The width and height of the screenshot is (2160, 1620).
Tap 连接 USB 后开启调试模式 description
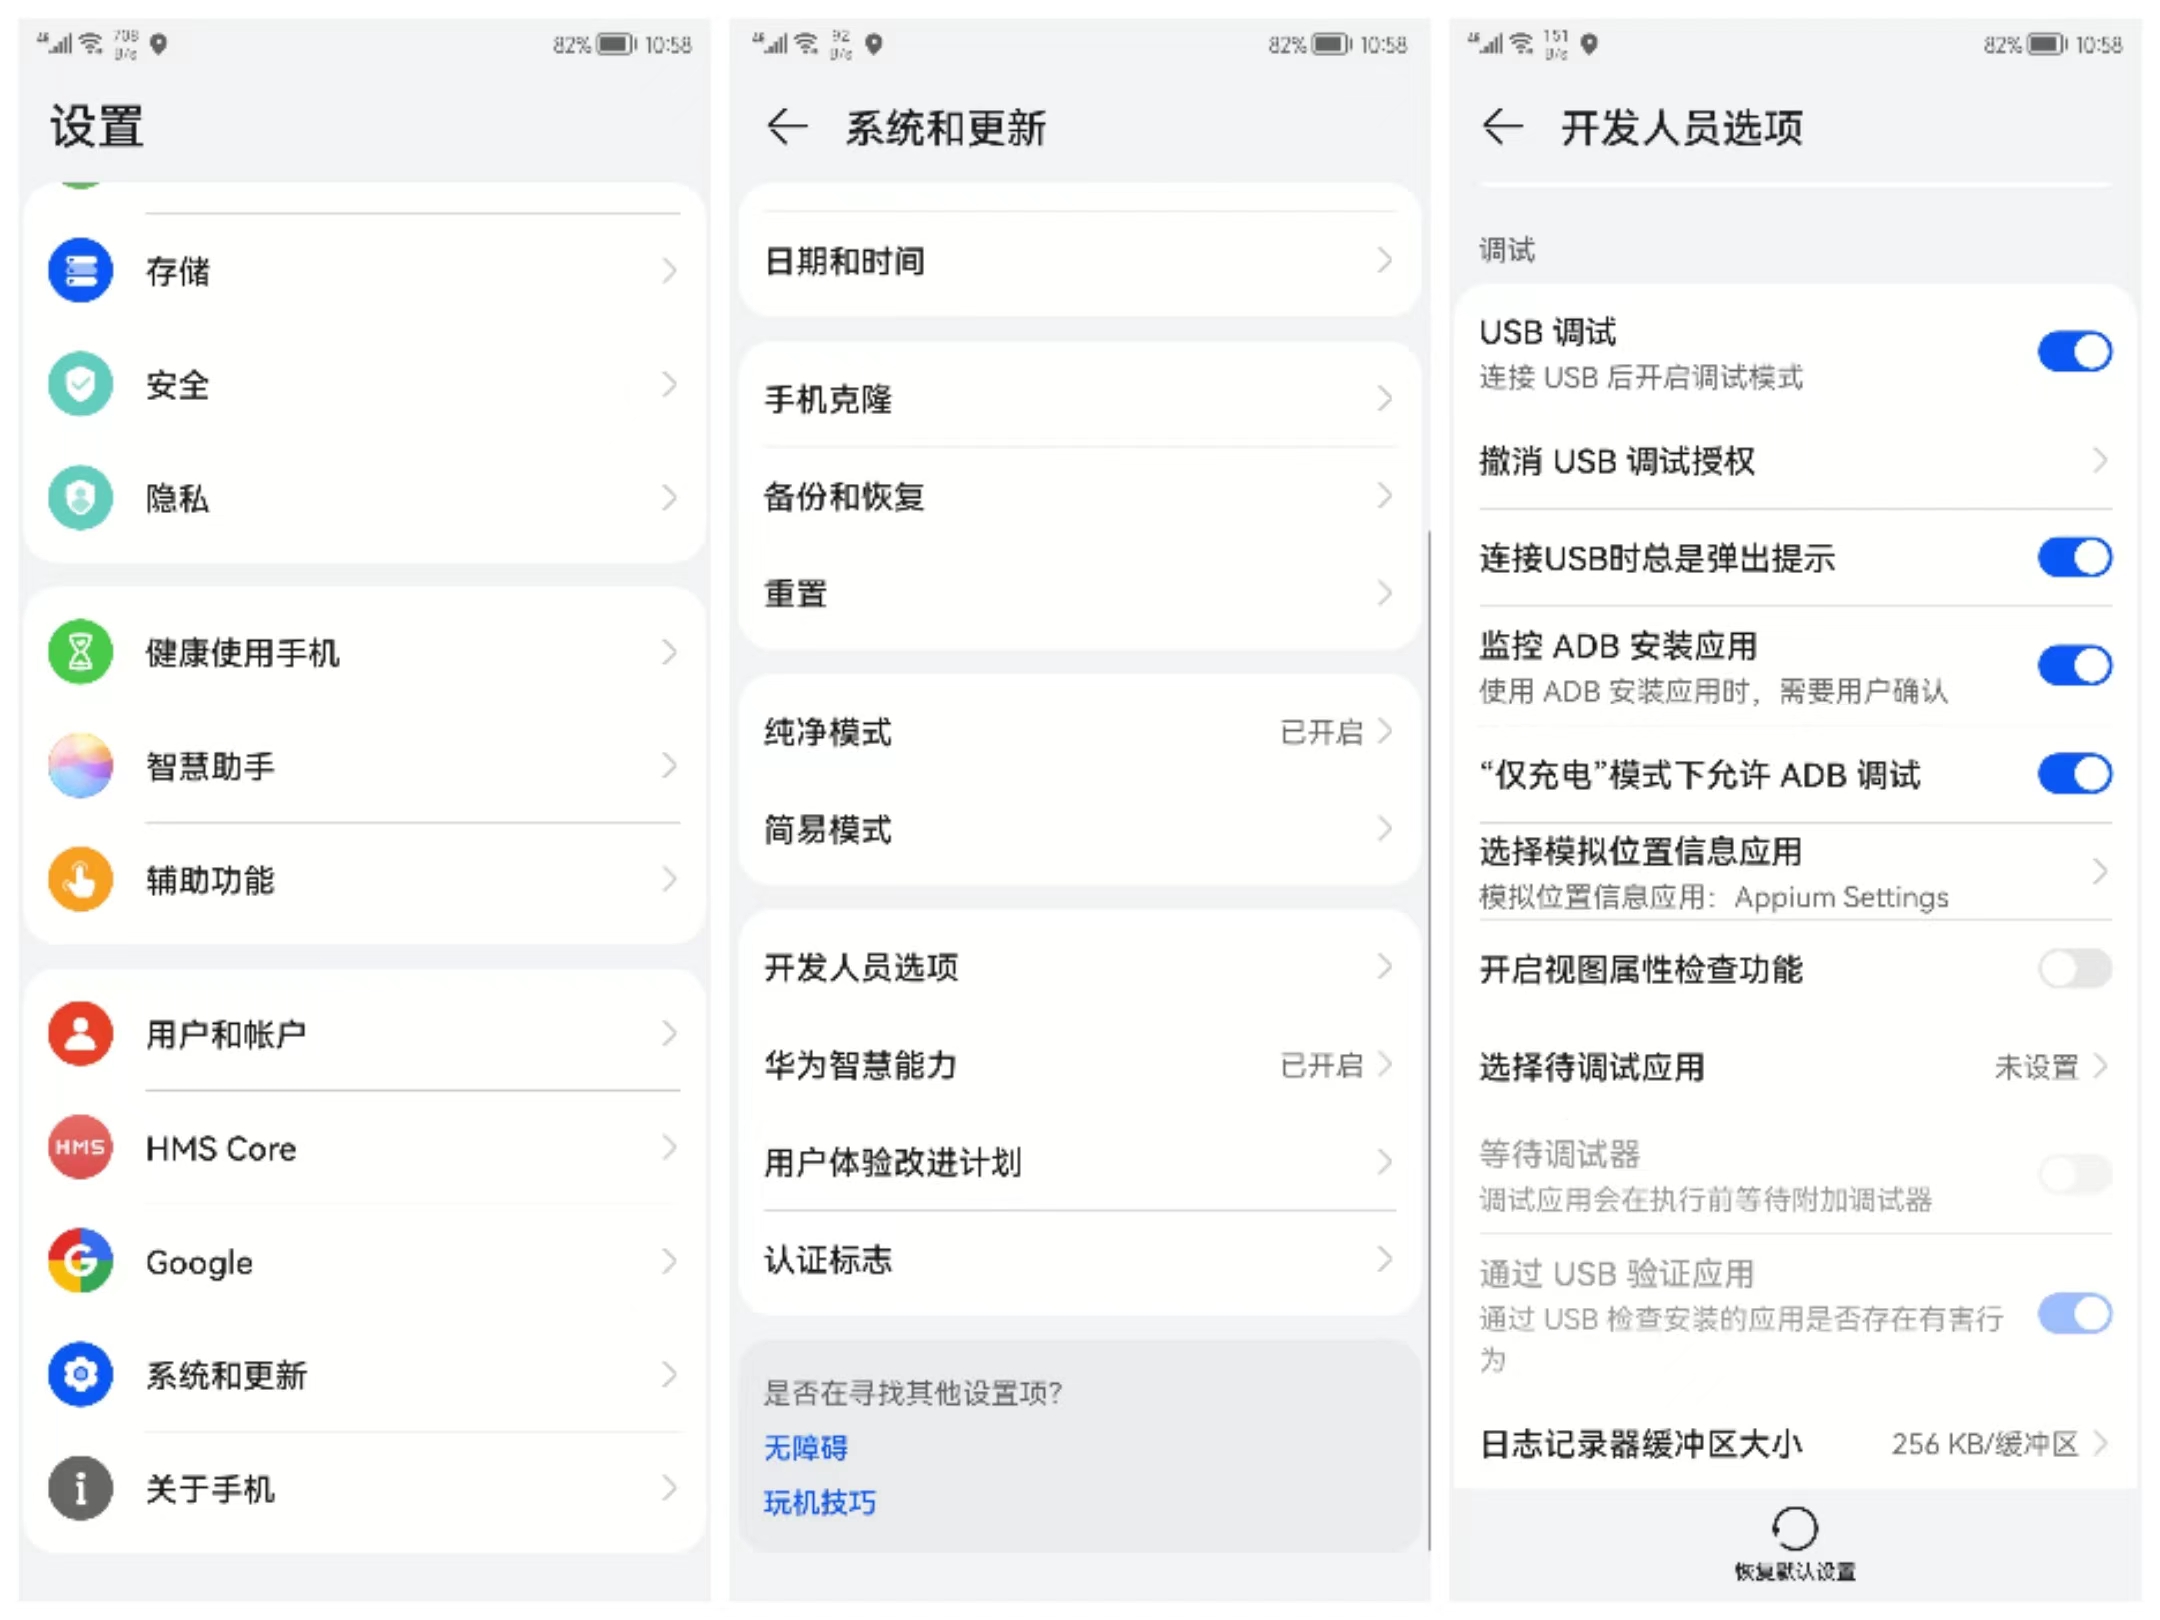click(x=1641, y=377)
